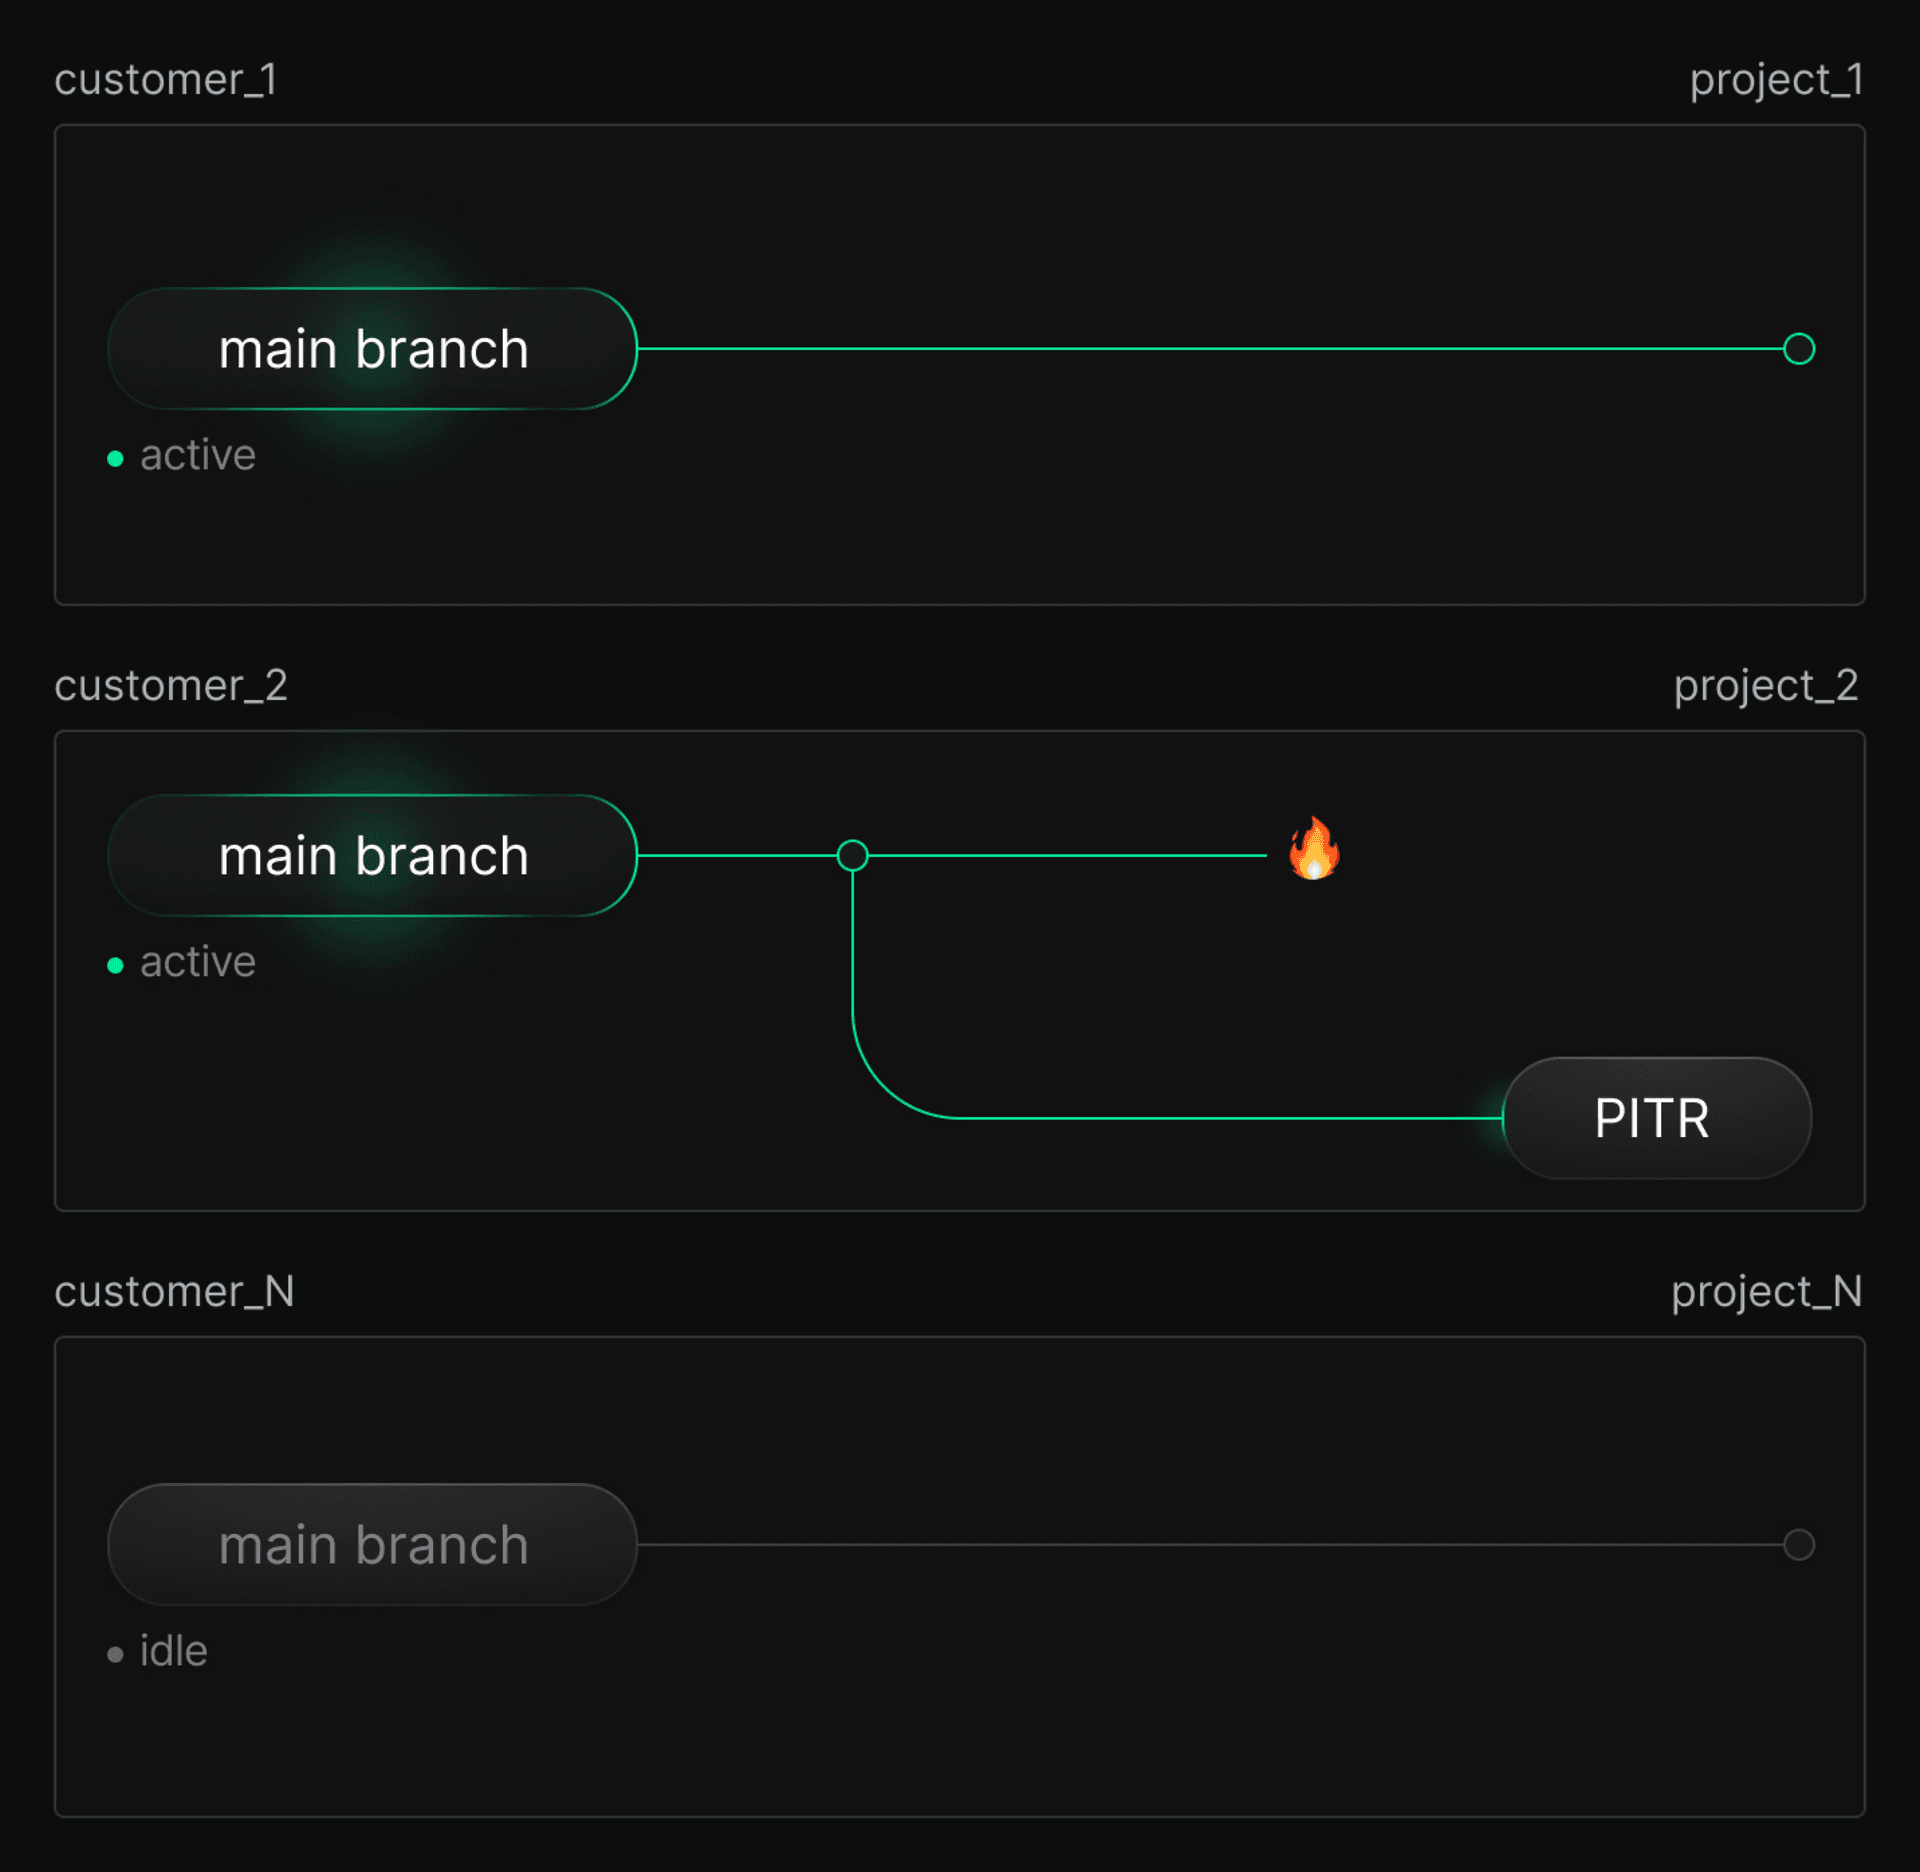This screenshot has width=1920, height=1872.
Task: Select customer_1's main branch pill
Action: click(x=372, y=349)
